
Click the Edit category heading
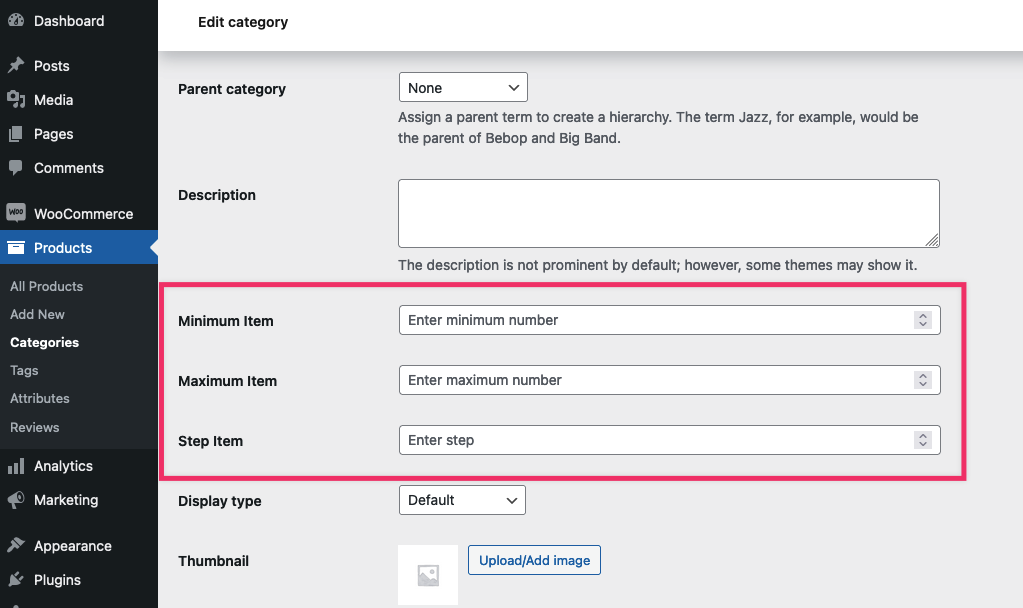243,22
